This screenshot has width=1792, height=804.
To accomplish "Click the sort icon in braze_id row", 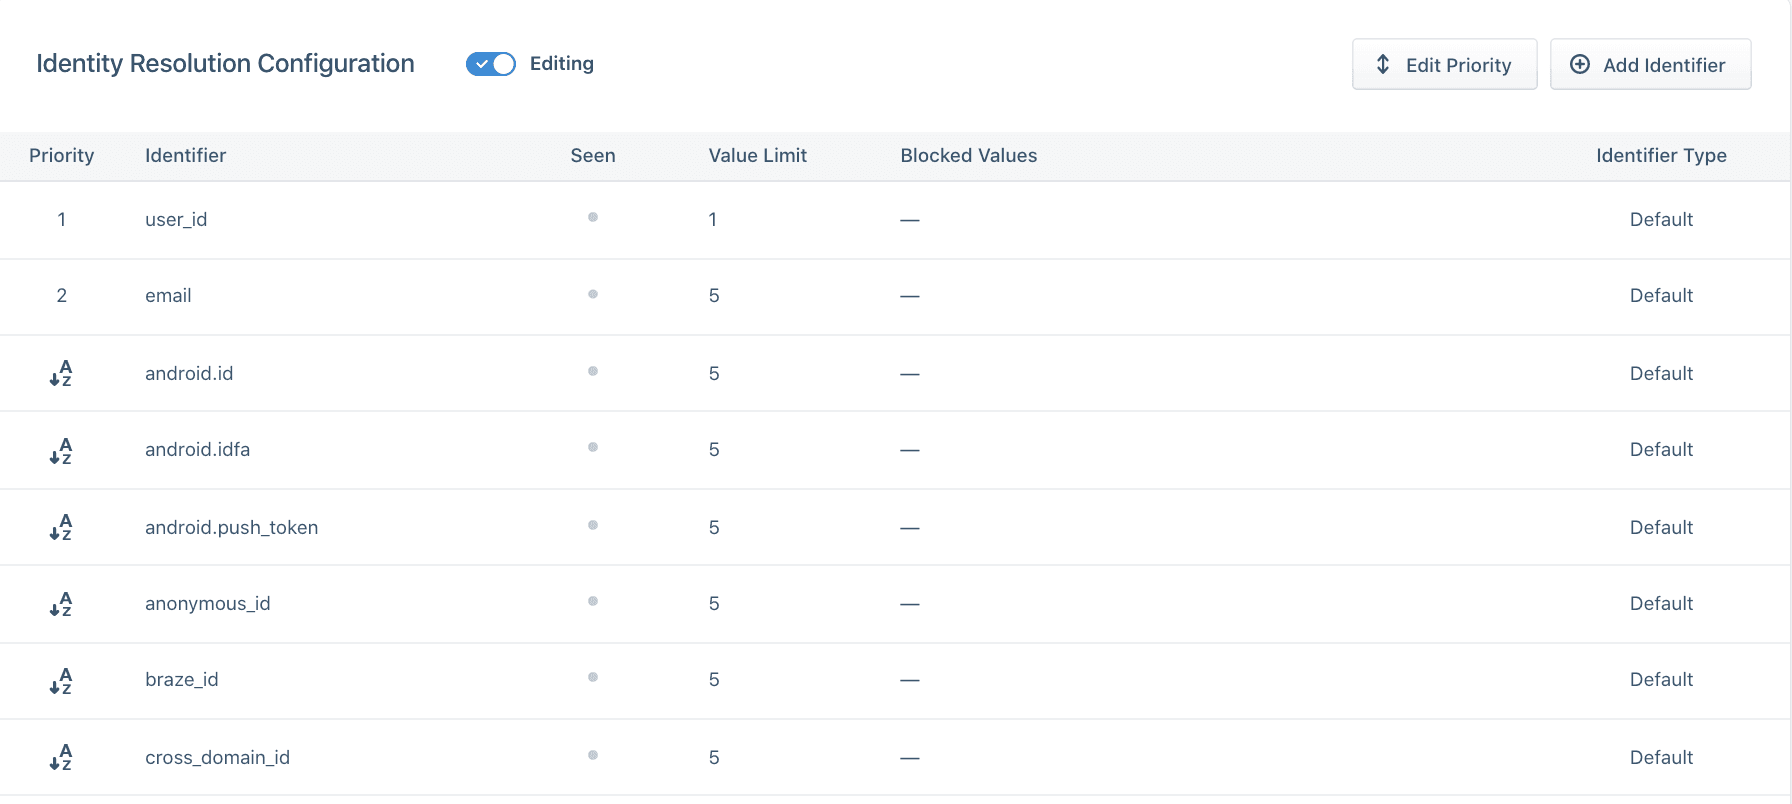I will click(61, 680).
